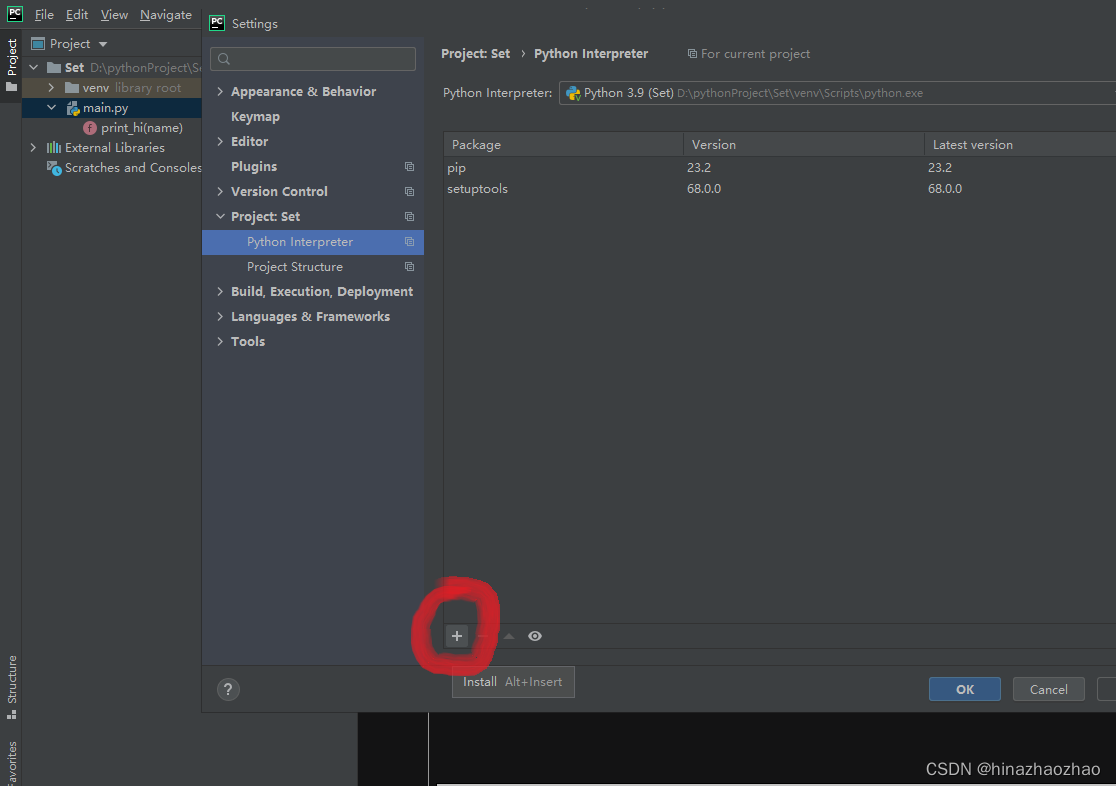Click the Settings dialog PyCharm icon
Image resolution: width=1116 pixels, height=786 pixels.
(217, 23)
